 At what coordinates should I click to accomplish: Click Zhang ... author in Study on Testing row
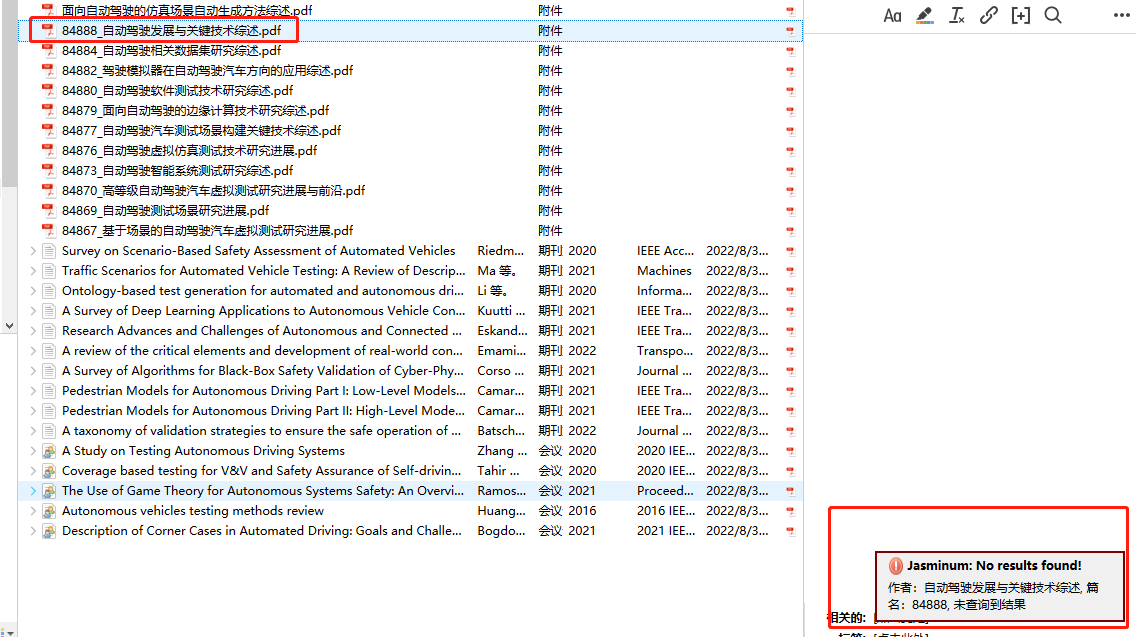tap(502, 451)
